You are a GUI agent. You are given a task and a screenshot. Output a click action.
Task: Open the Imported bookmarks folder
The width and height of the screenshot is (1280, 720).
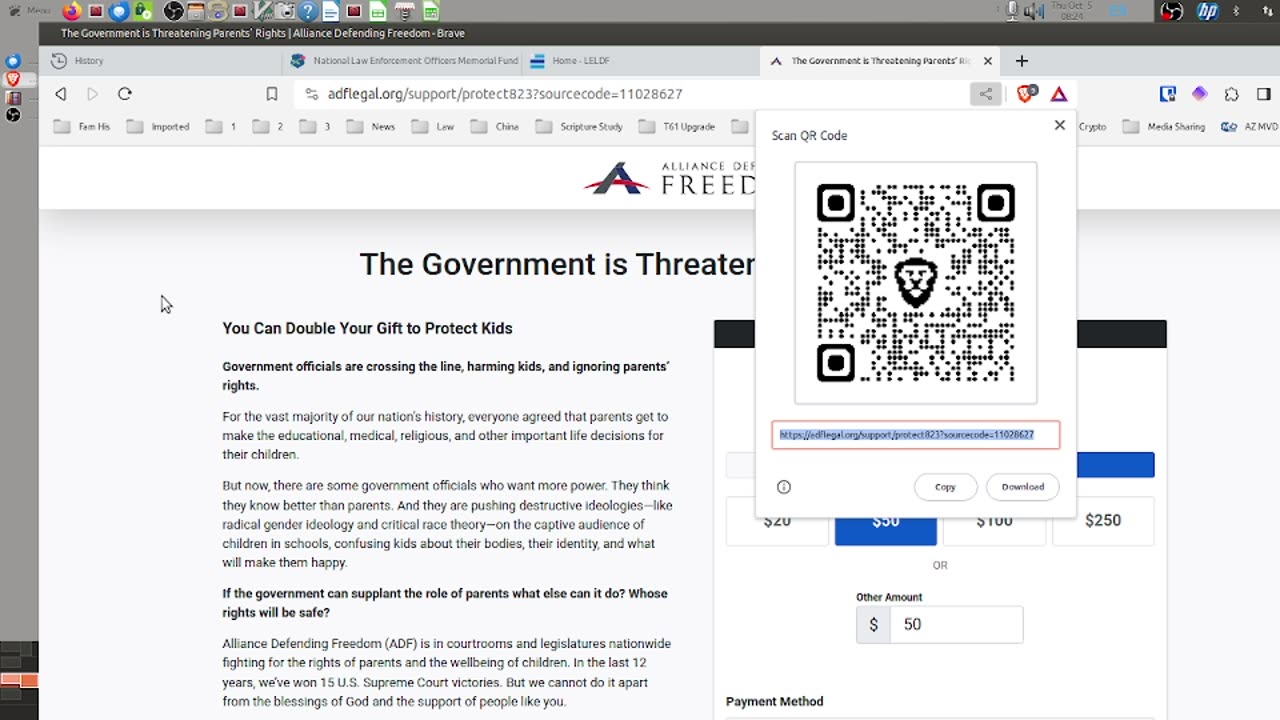pos(158,127)
